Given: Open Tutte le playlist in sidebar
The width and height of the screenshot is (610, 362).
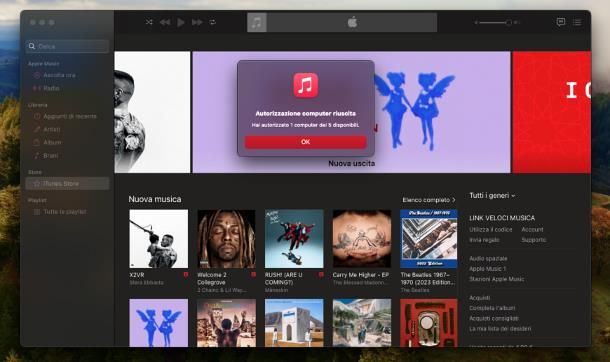Looking at the screenshot, I should [x=67, y=212].
